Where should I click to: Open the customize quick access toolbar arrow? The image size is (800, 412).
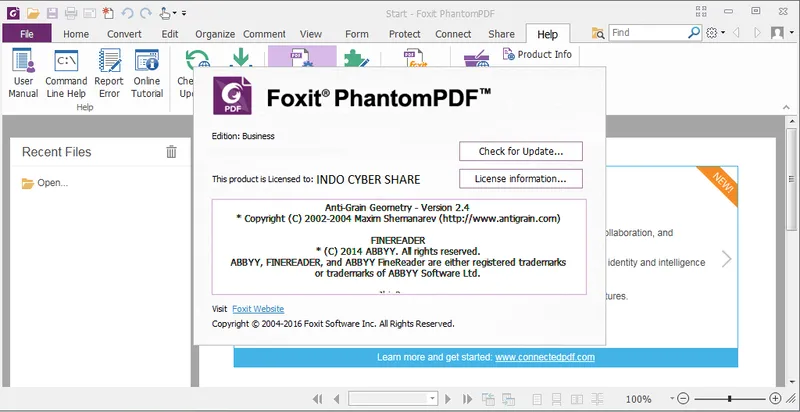pyautogui.click(x=184, y=13)
